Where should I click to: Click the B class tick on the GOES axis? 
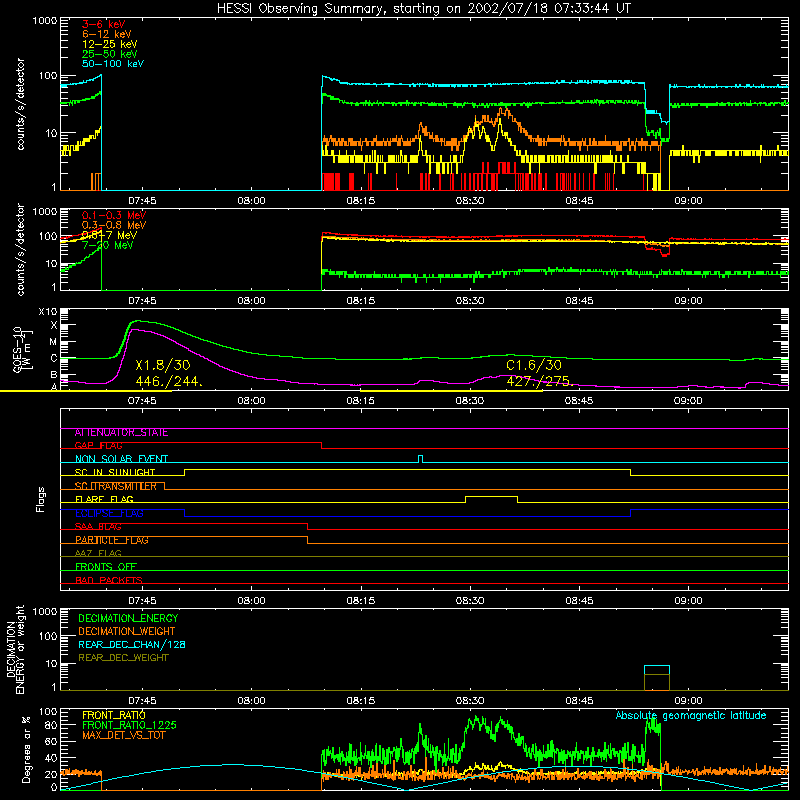(53, 374)
